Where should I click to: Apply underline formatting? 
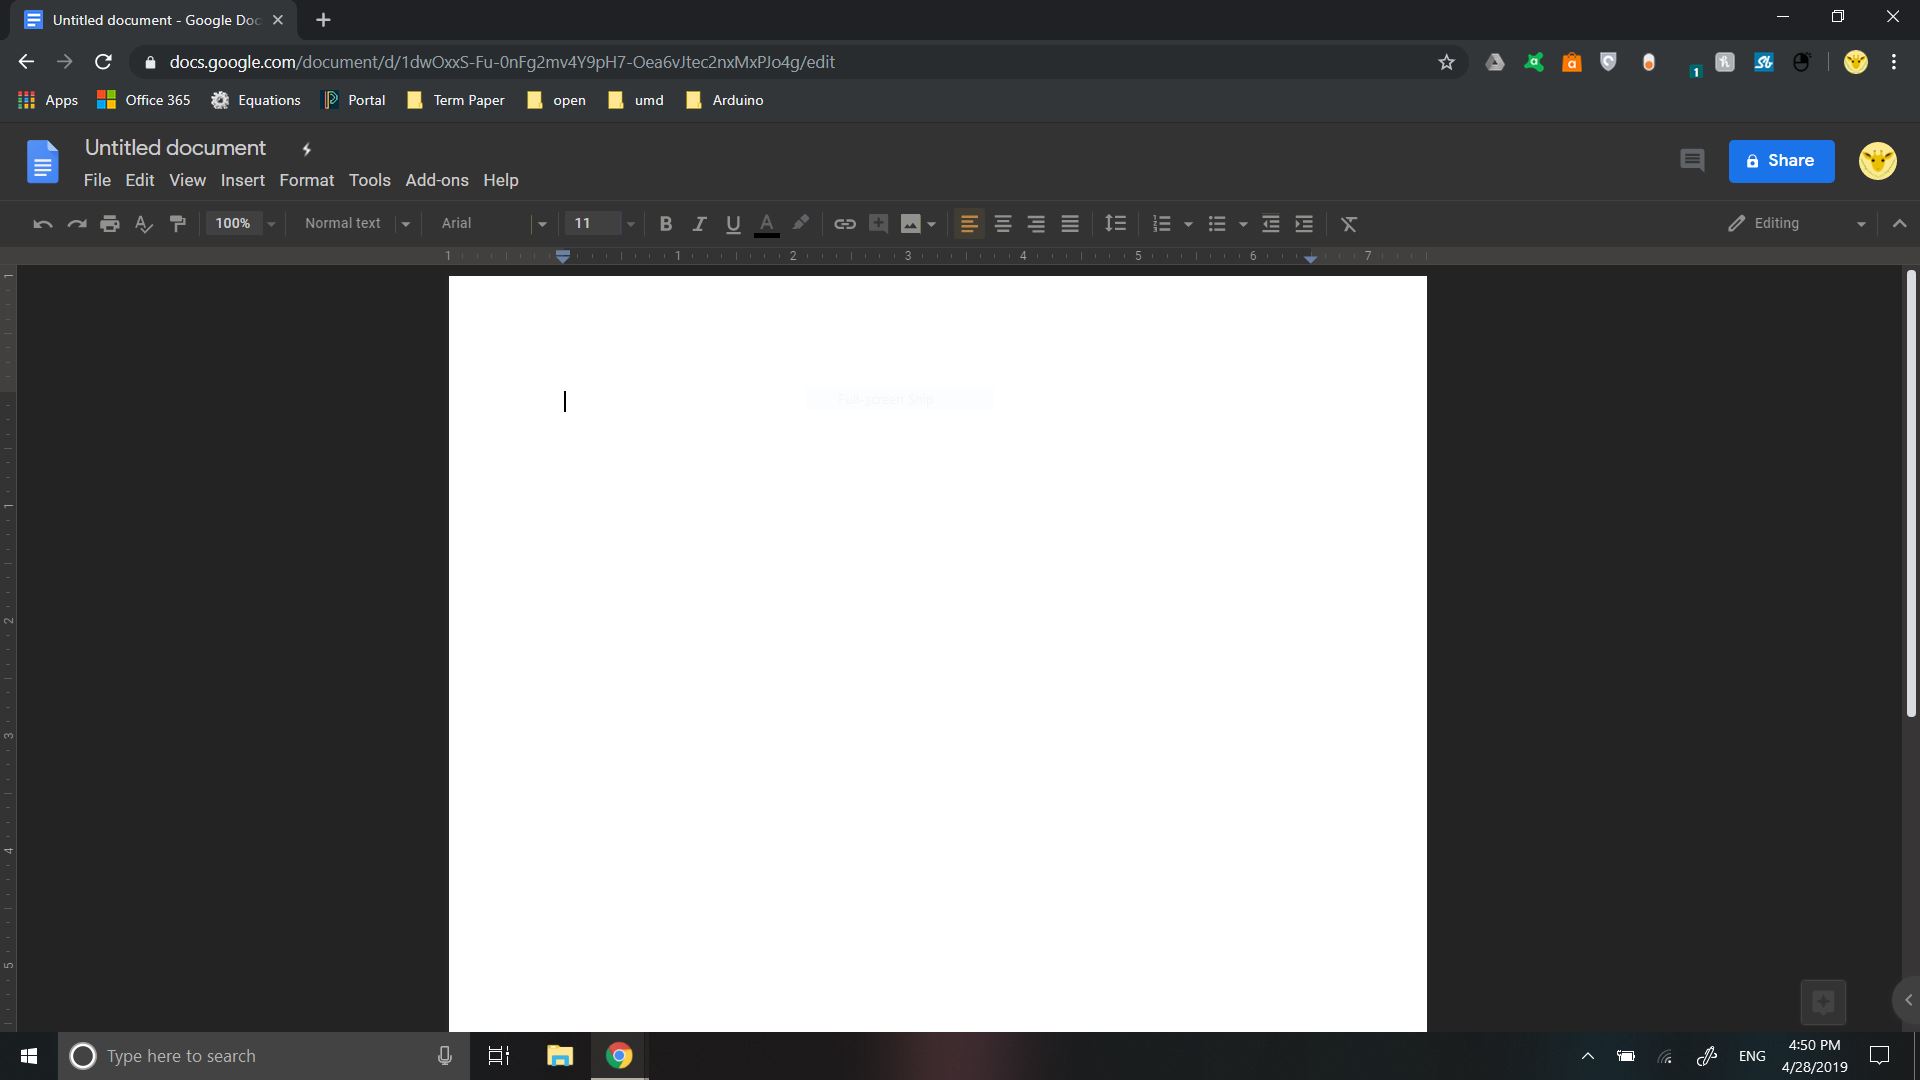(x=732, y=223)
